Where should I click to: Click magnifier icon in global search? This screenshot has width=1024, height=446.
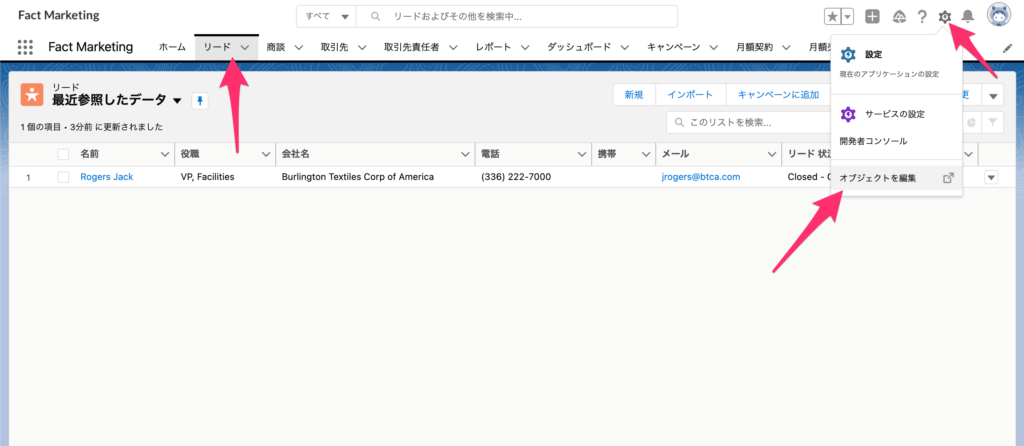coord(375,16)
